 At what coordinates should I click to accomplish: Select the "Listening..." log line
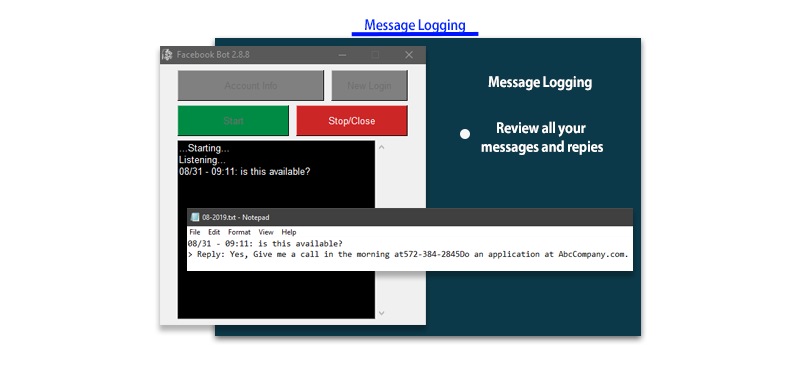click(202, 160)
